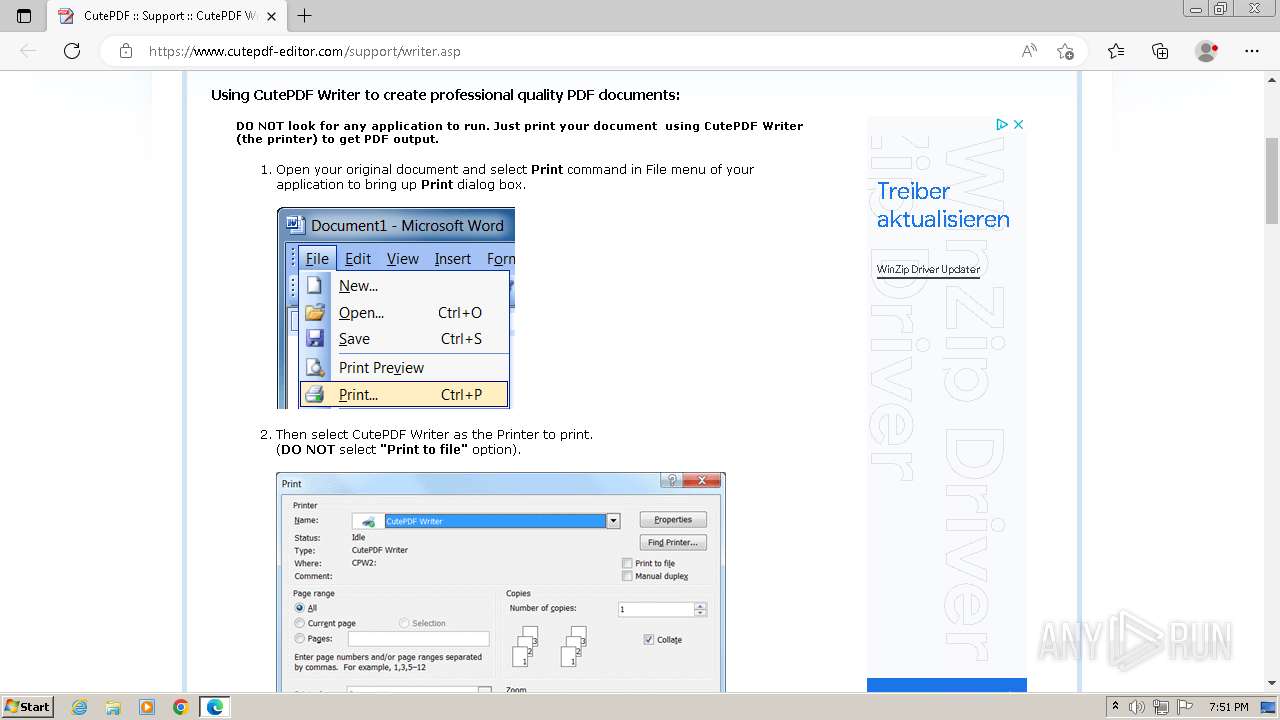Follow the WinZip Driver Updater link
Screen dimensions: 1280x720
[928, 269]
